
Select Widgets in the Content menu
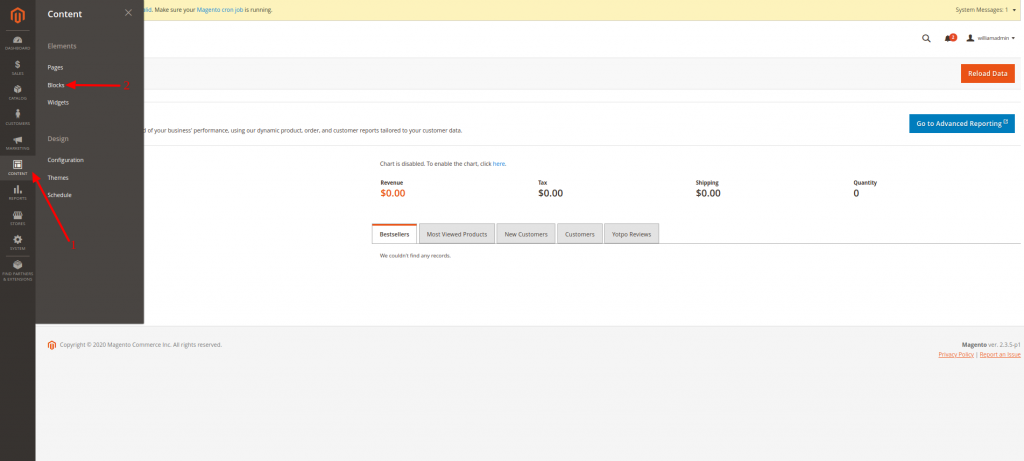point(58,102)
